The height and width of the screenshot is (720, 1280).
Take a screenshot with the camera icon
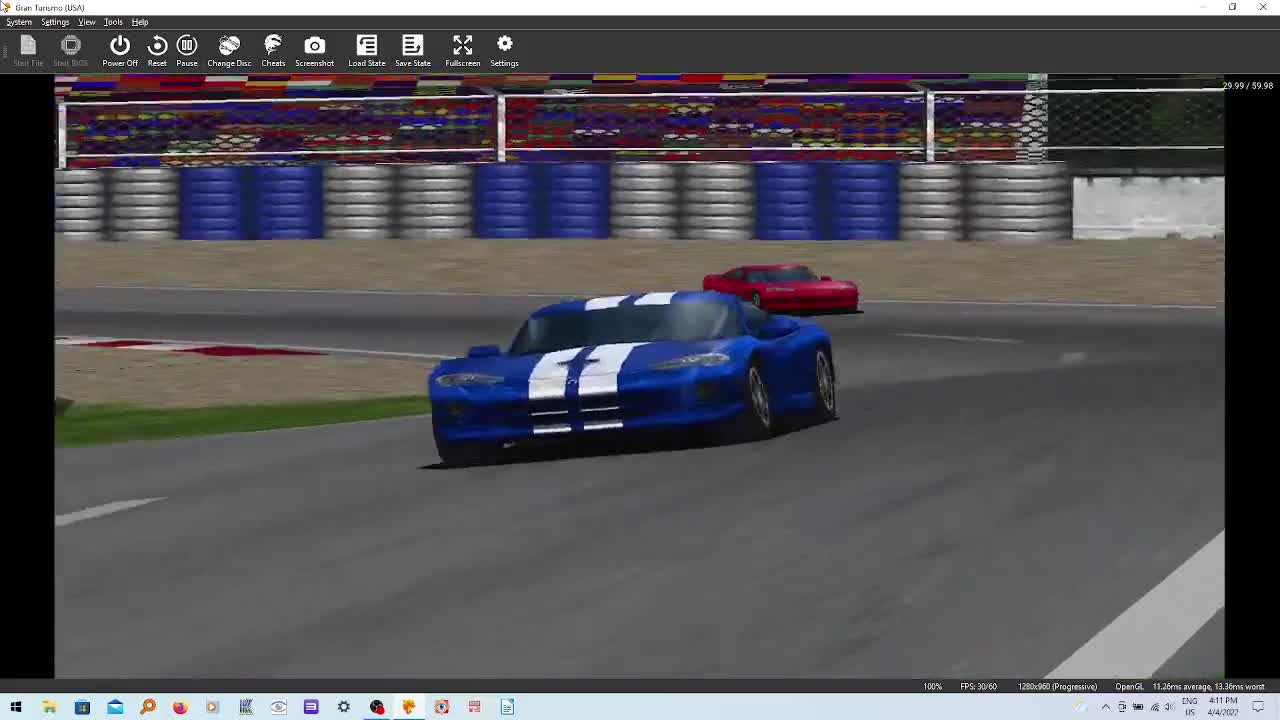pos(314,51)
